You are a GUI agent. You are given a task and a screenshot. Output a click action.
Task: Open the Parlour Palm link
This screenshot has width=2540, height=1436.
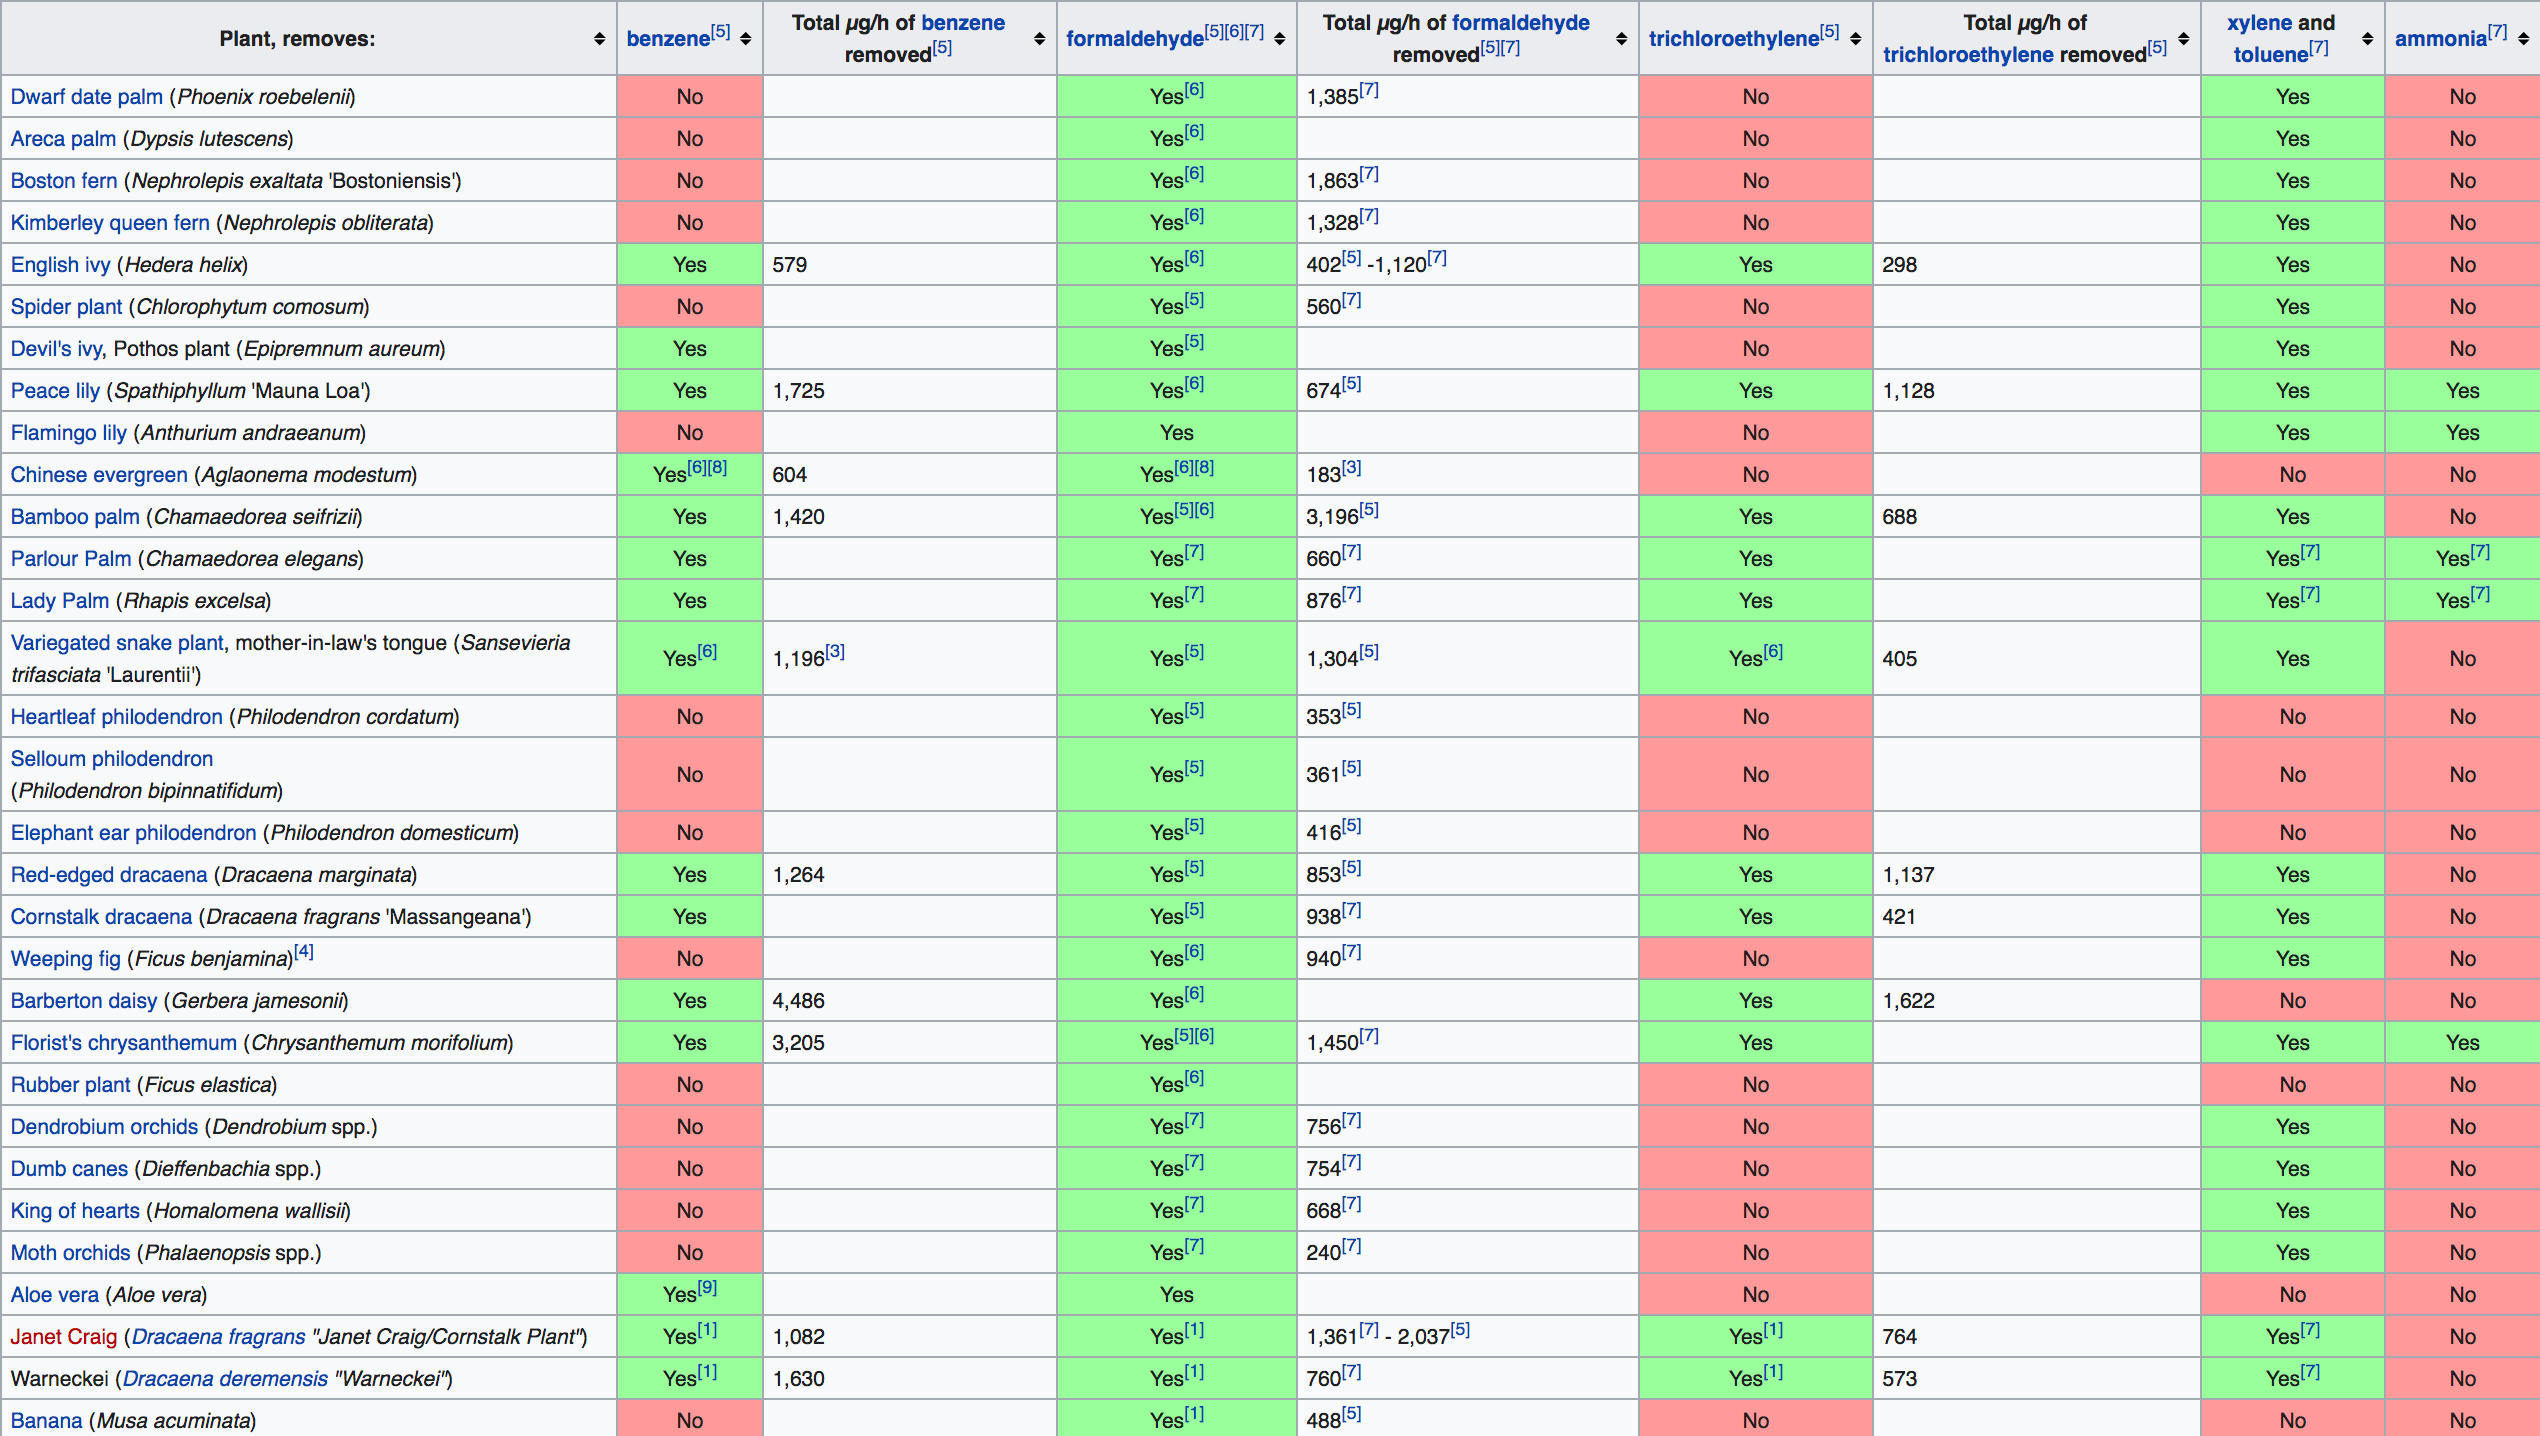71,559
